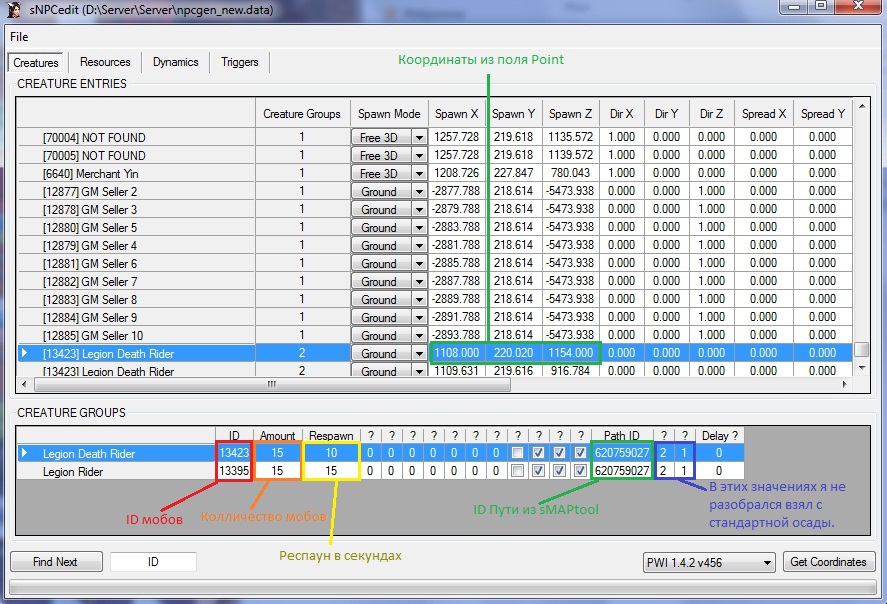The height and width of the screenshot is (604, 887).
Task: Toggle last checkbox before Path ID for Legion Death Rider
Action: (580, 453)
